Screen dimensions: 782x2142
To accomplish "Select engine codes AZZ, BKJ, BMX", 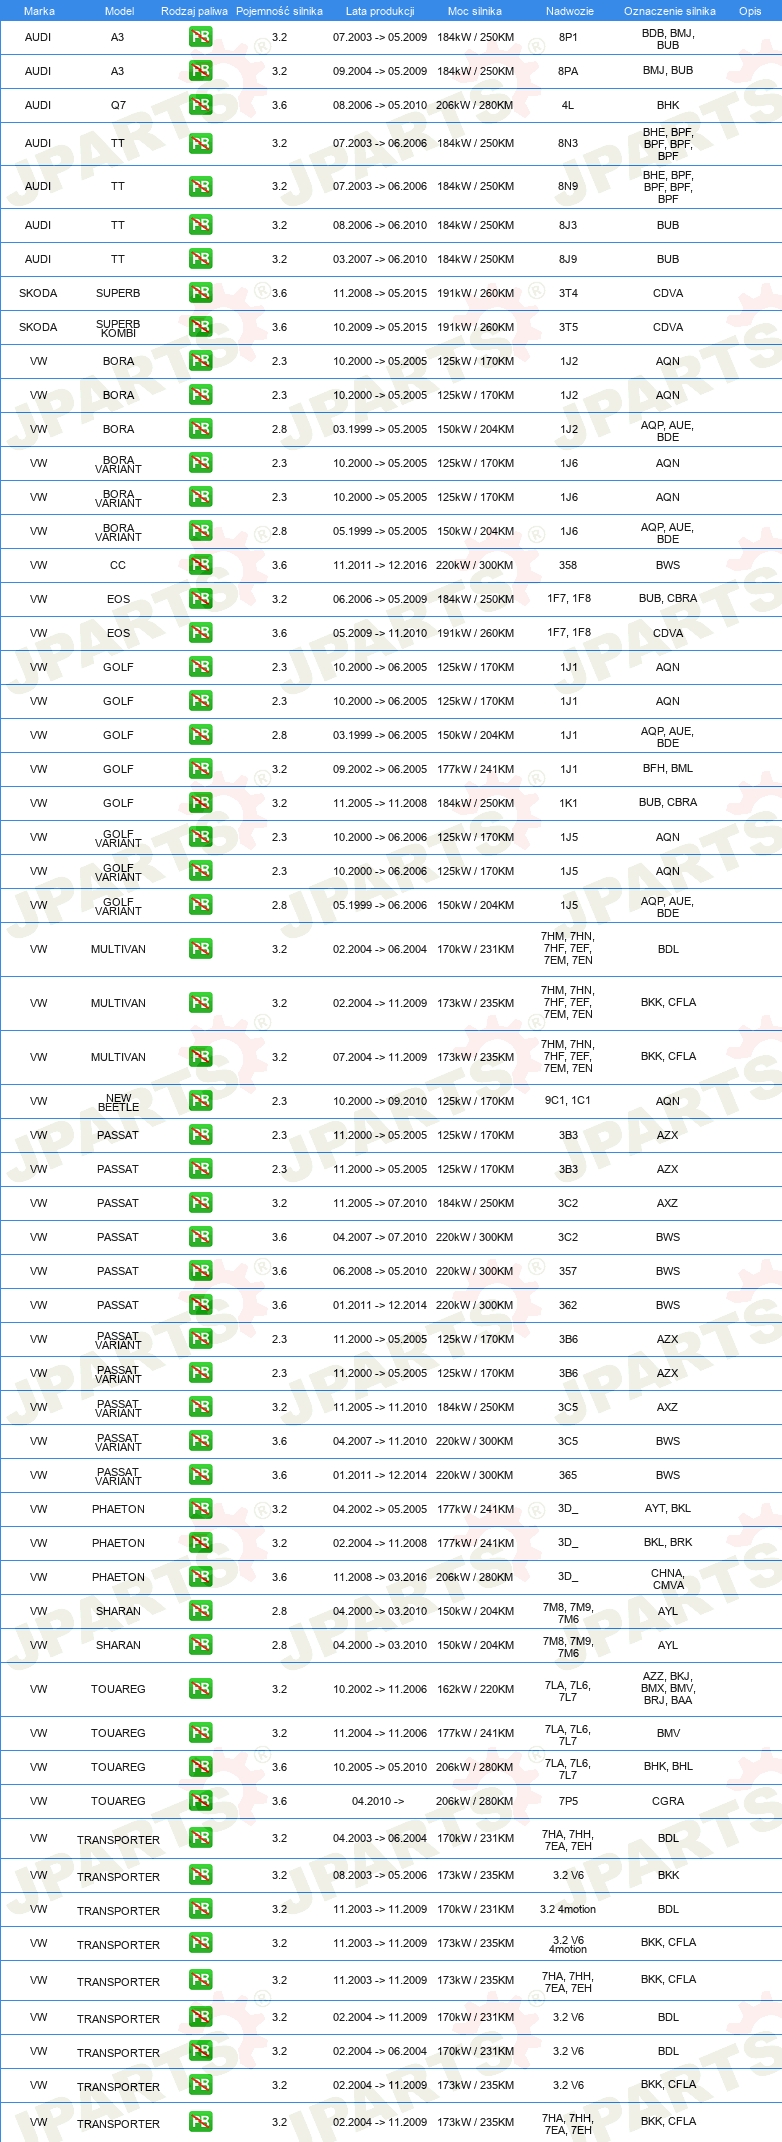I will [668, 1688].
